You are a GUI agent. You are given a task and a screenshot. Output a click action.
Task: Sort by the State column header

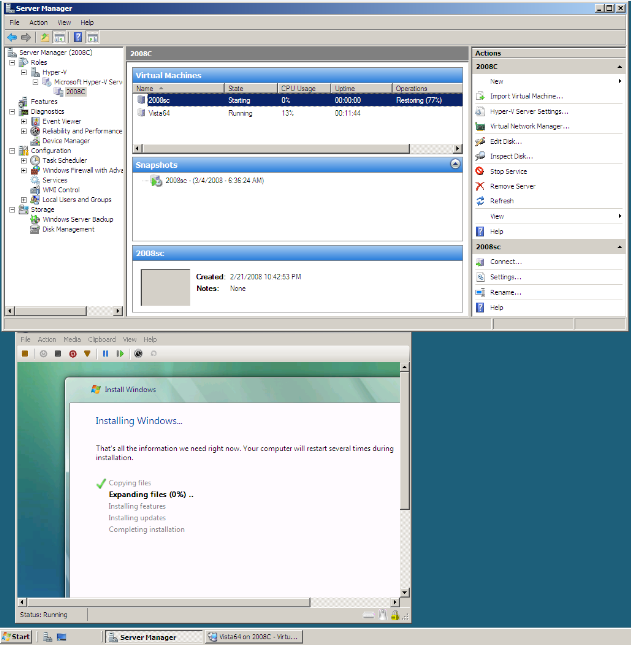click(x=251, y=88)
